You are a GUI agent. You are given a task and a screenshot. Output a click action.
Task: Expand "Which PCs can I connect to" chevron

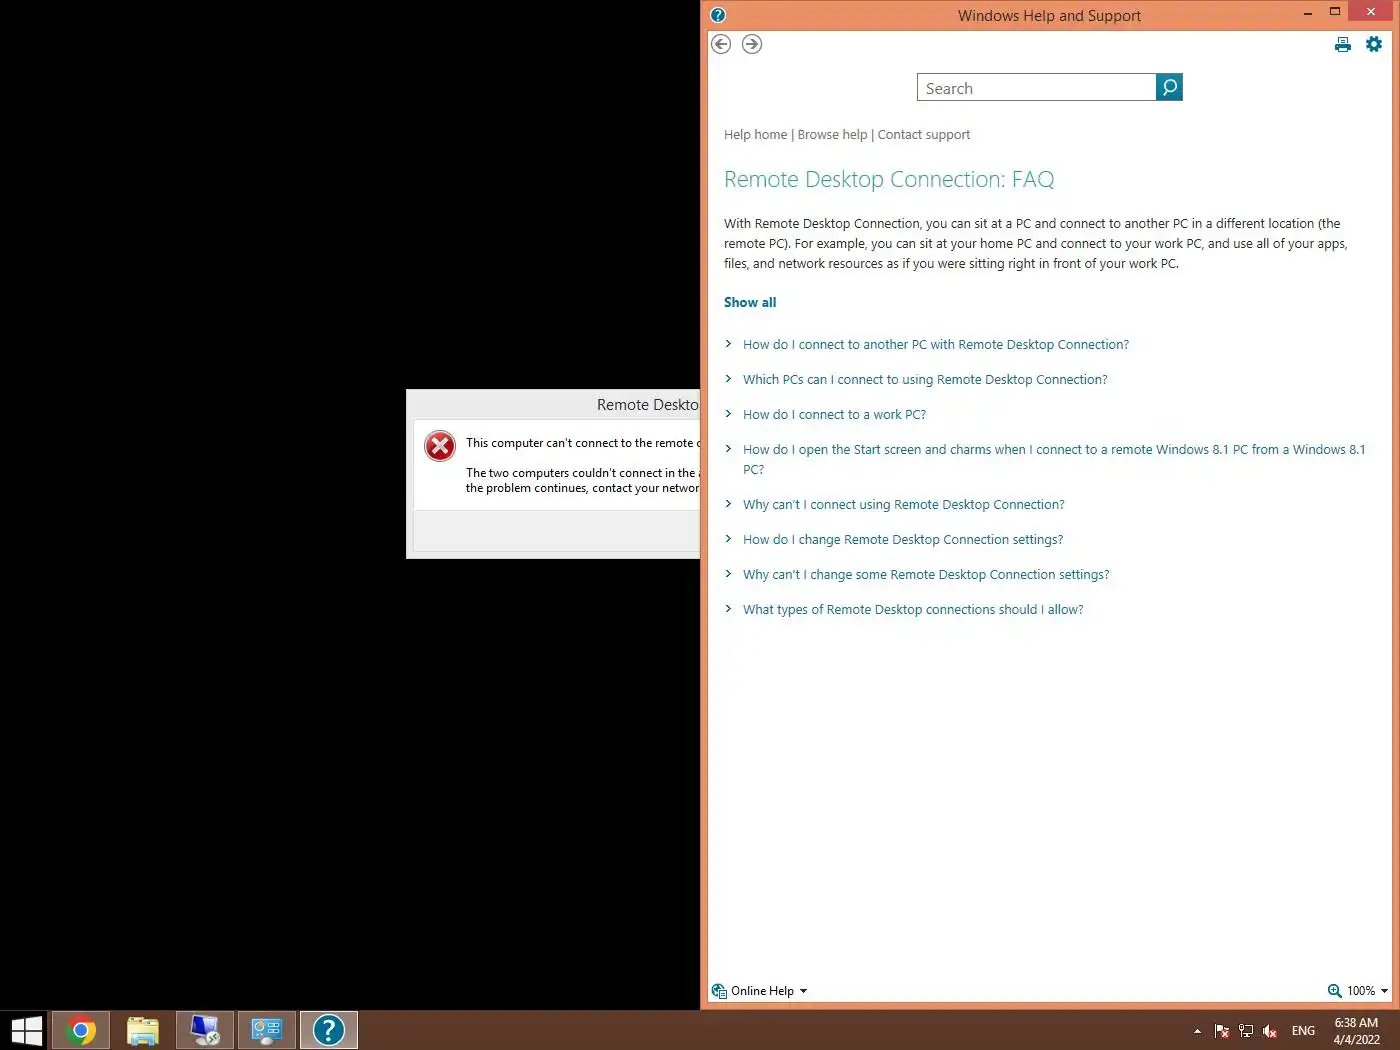[x=728, y=378]
